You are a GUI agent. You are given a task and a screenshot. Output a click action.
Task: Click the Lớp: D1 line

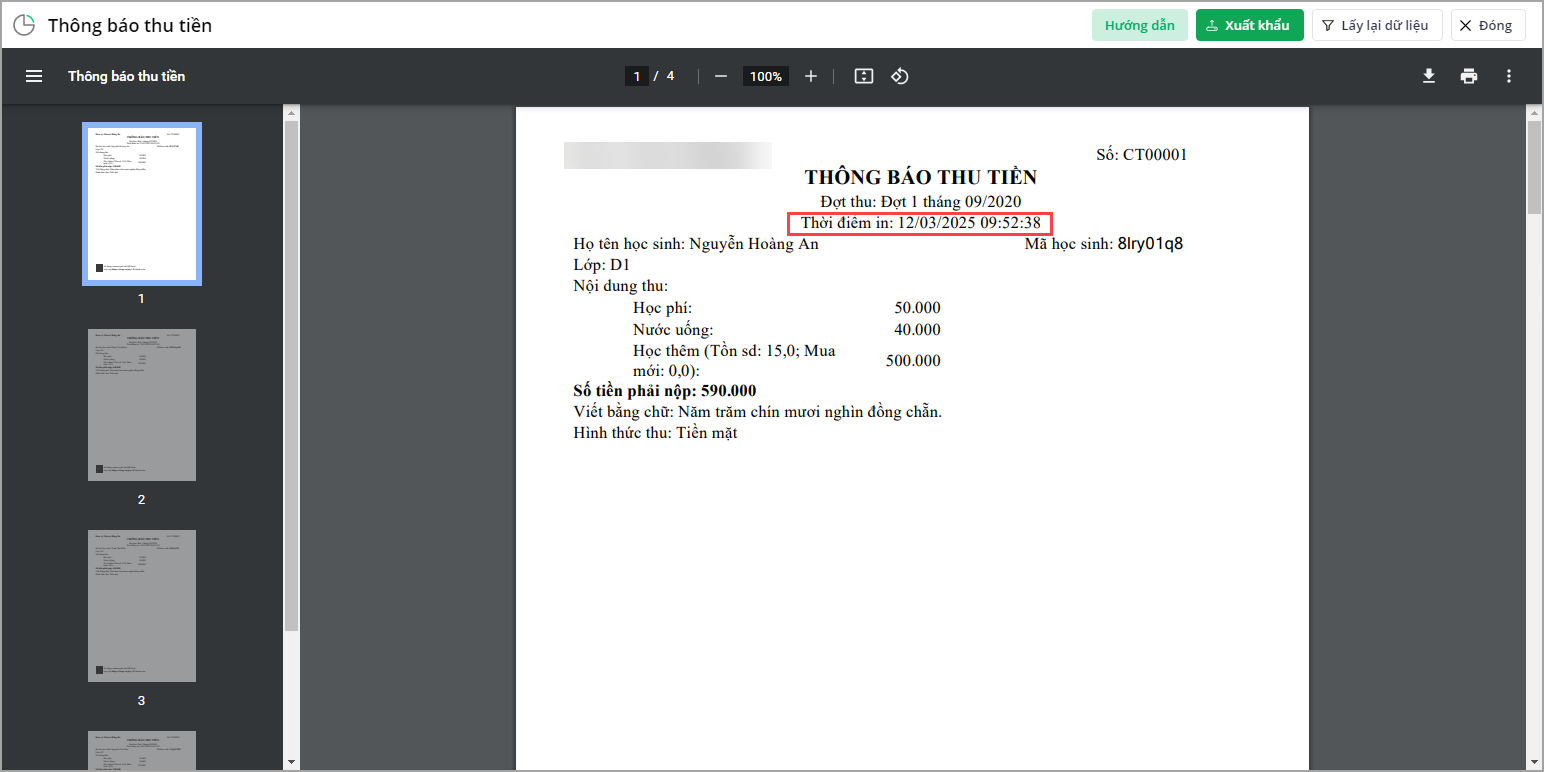point(602,265)
